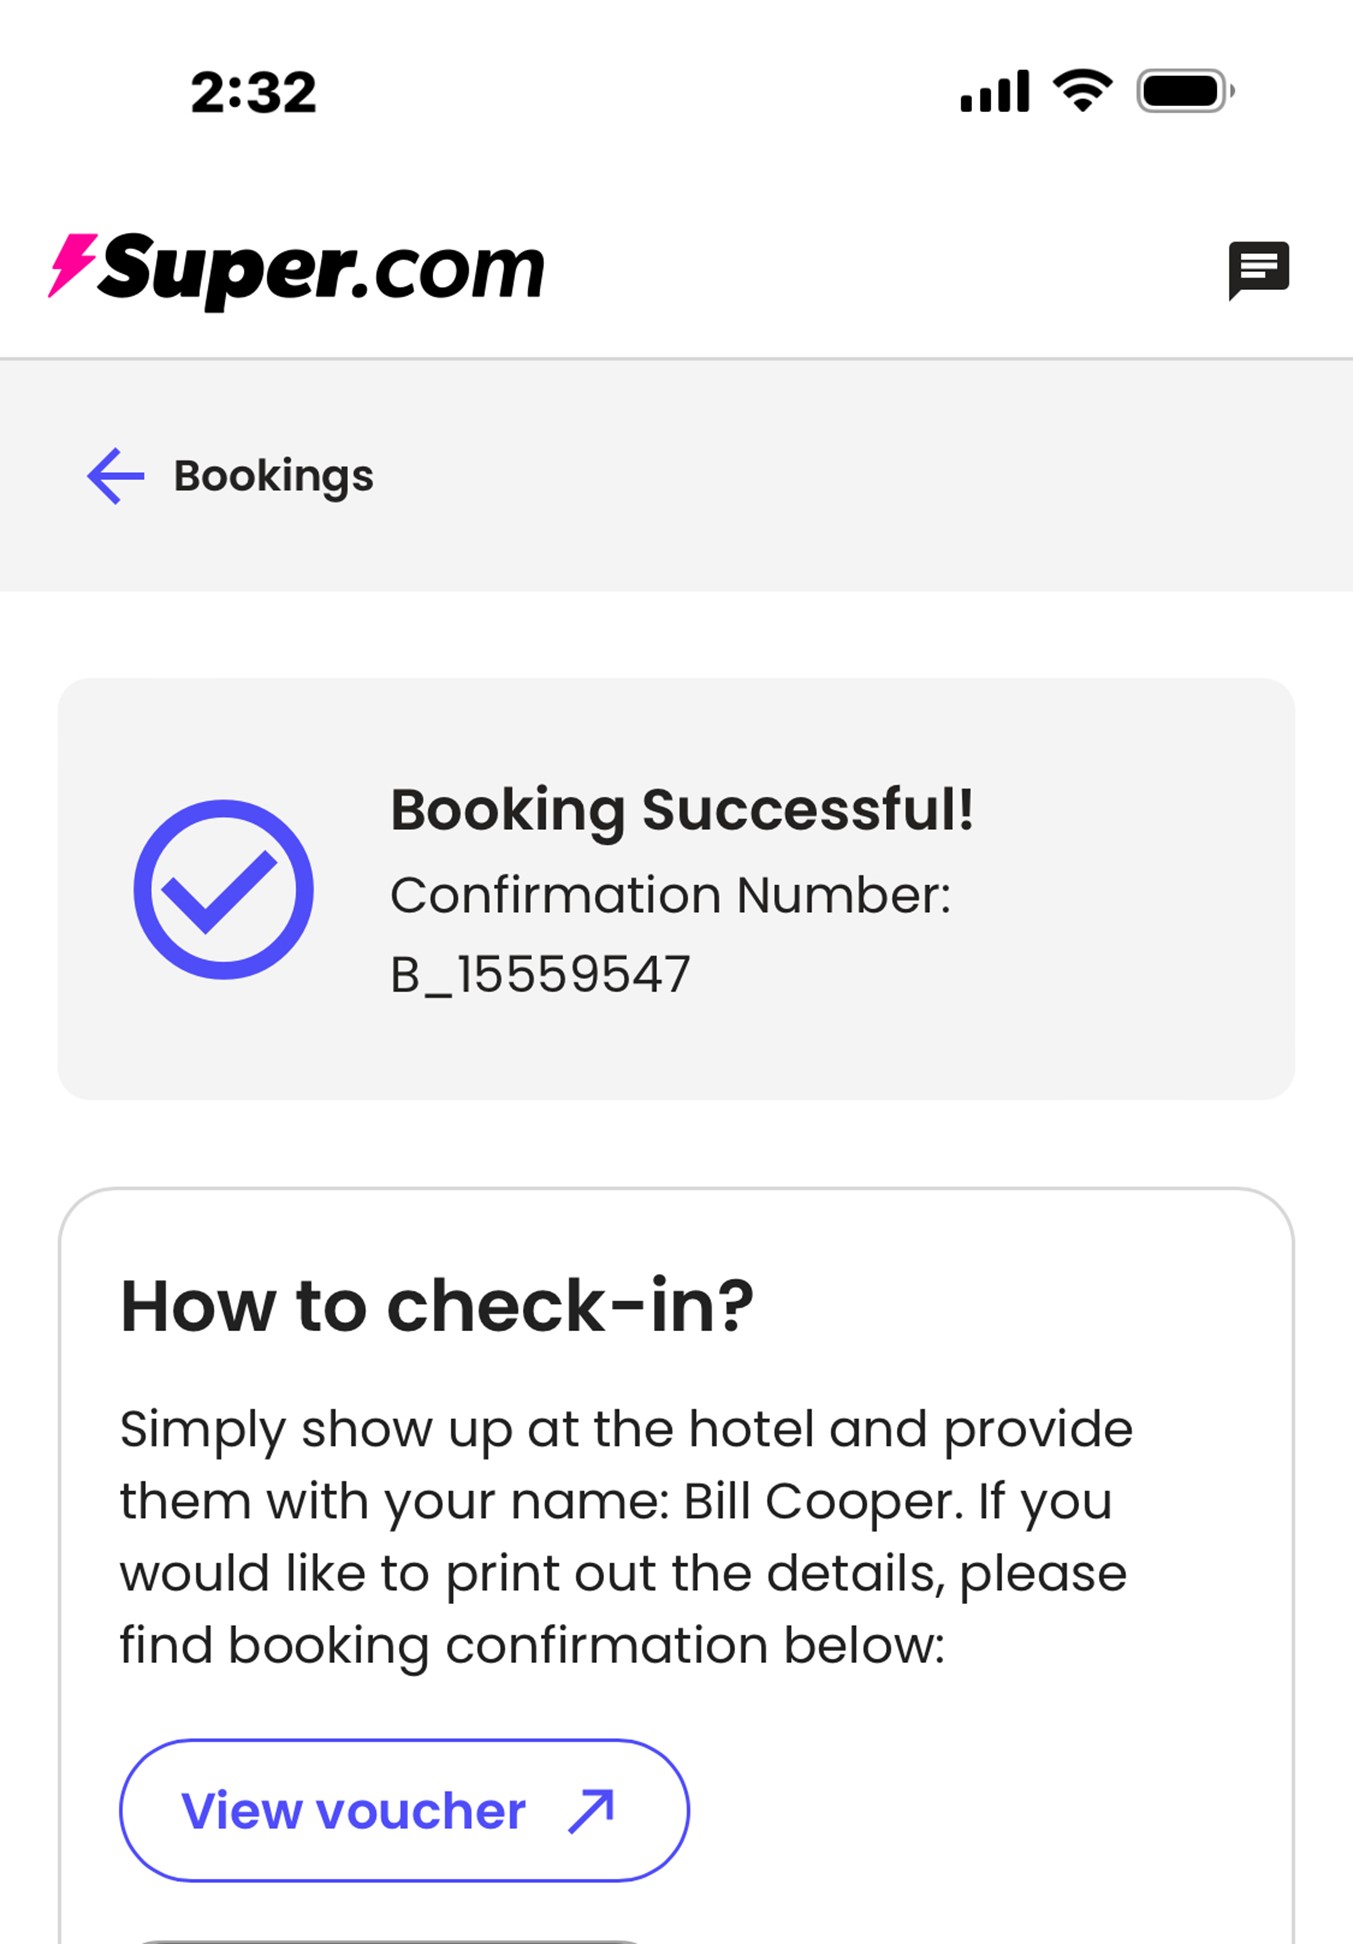Tap the Booking Successful! heading
Screen dimensions: 1353x1944
682,809
